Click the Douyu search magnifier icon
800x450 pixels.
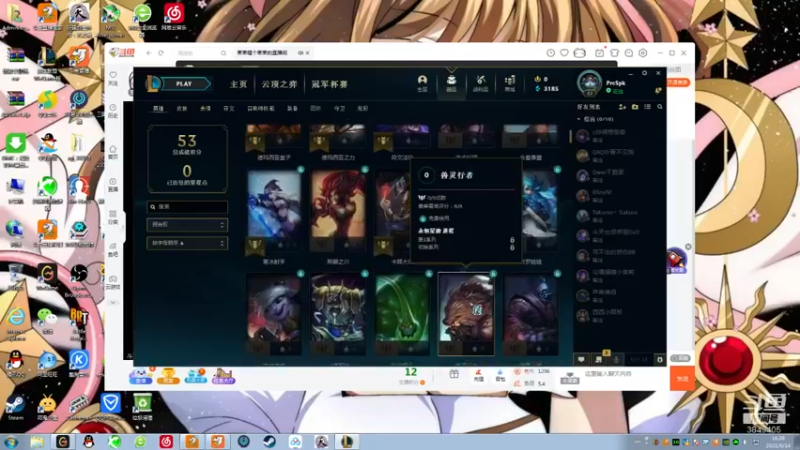[223, 53]
